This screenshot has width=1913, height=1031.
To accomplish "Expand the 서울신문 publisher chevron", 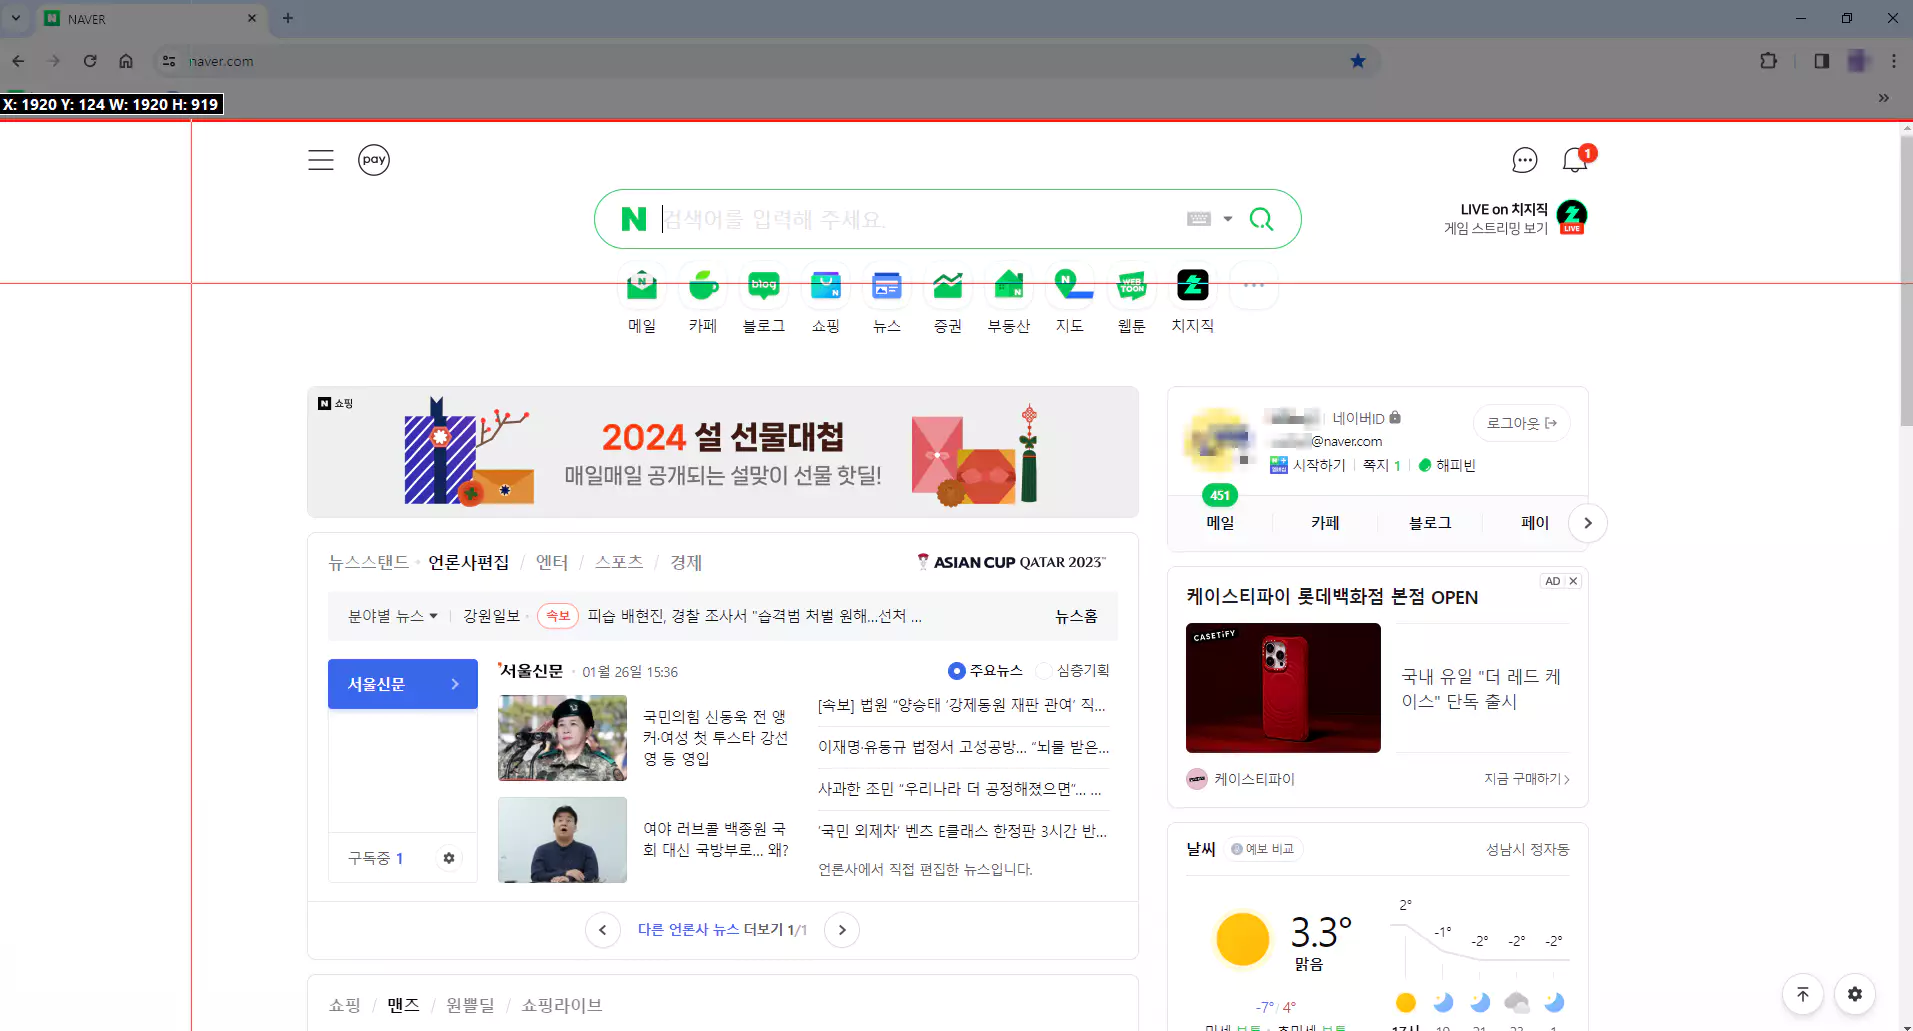I will [455, 684].
